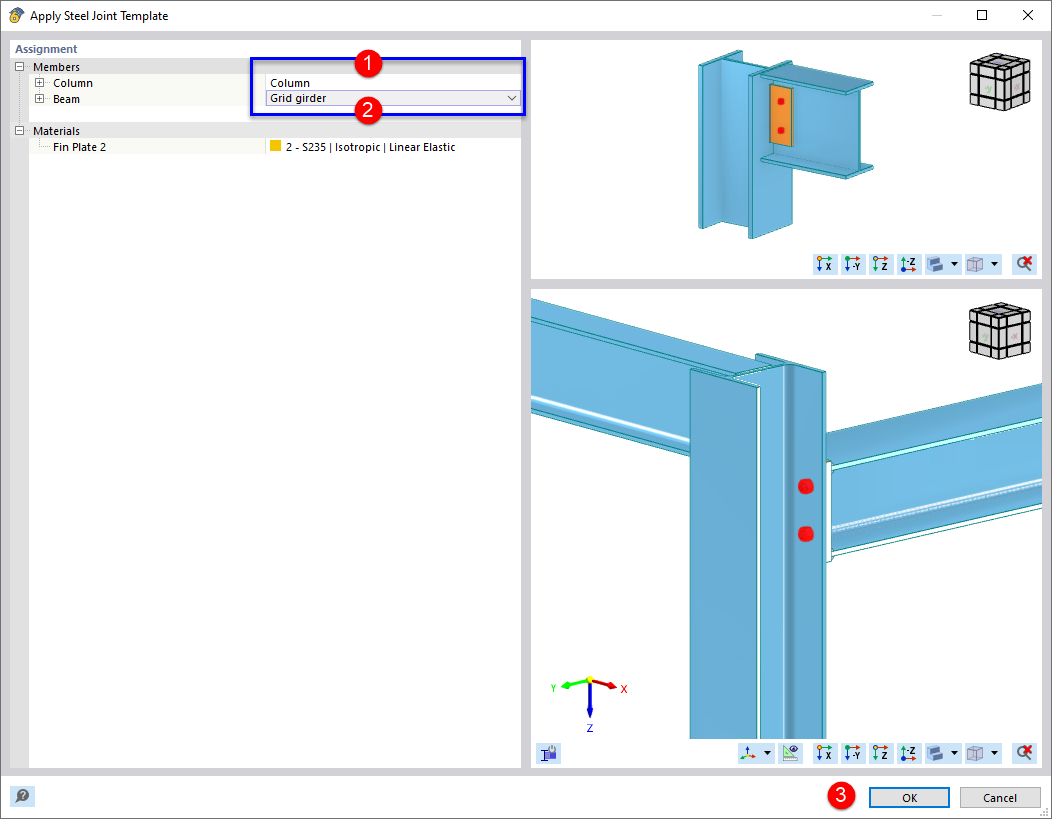This screenshot has width=1052, height=819.
Task: Show view in -Y direction in upper preview
Action: pyautogui.click(x=853, y=264)
